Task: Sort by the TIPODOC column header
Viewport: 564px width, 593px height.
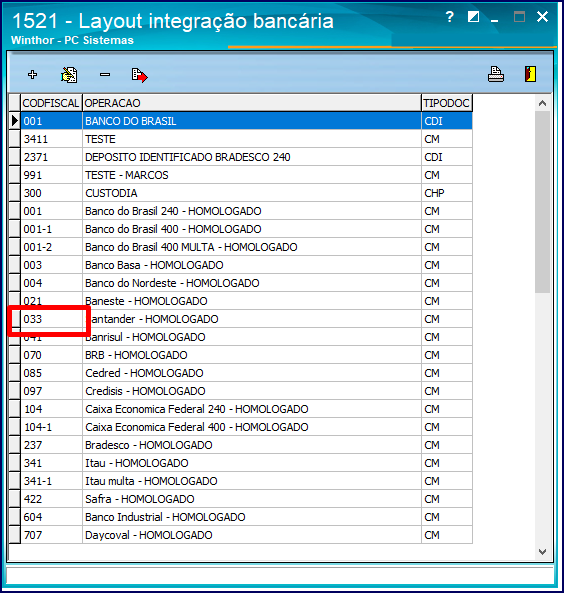Action: 447,103
